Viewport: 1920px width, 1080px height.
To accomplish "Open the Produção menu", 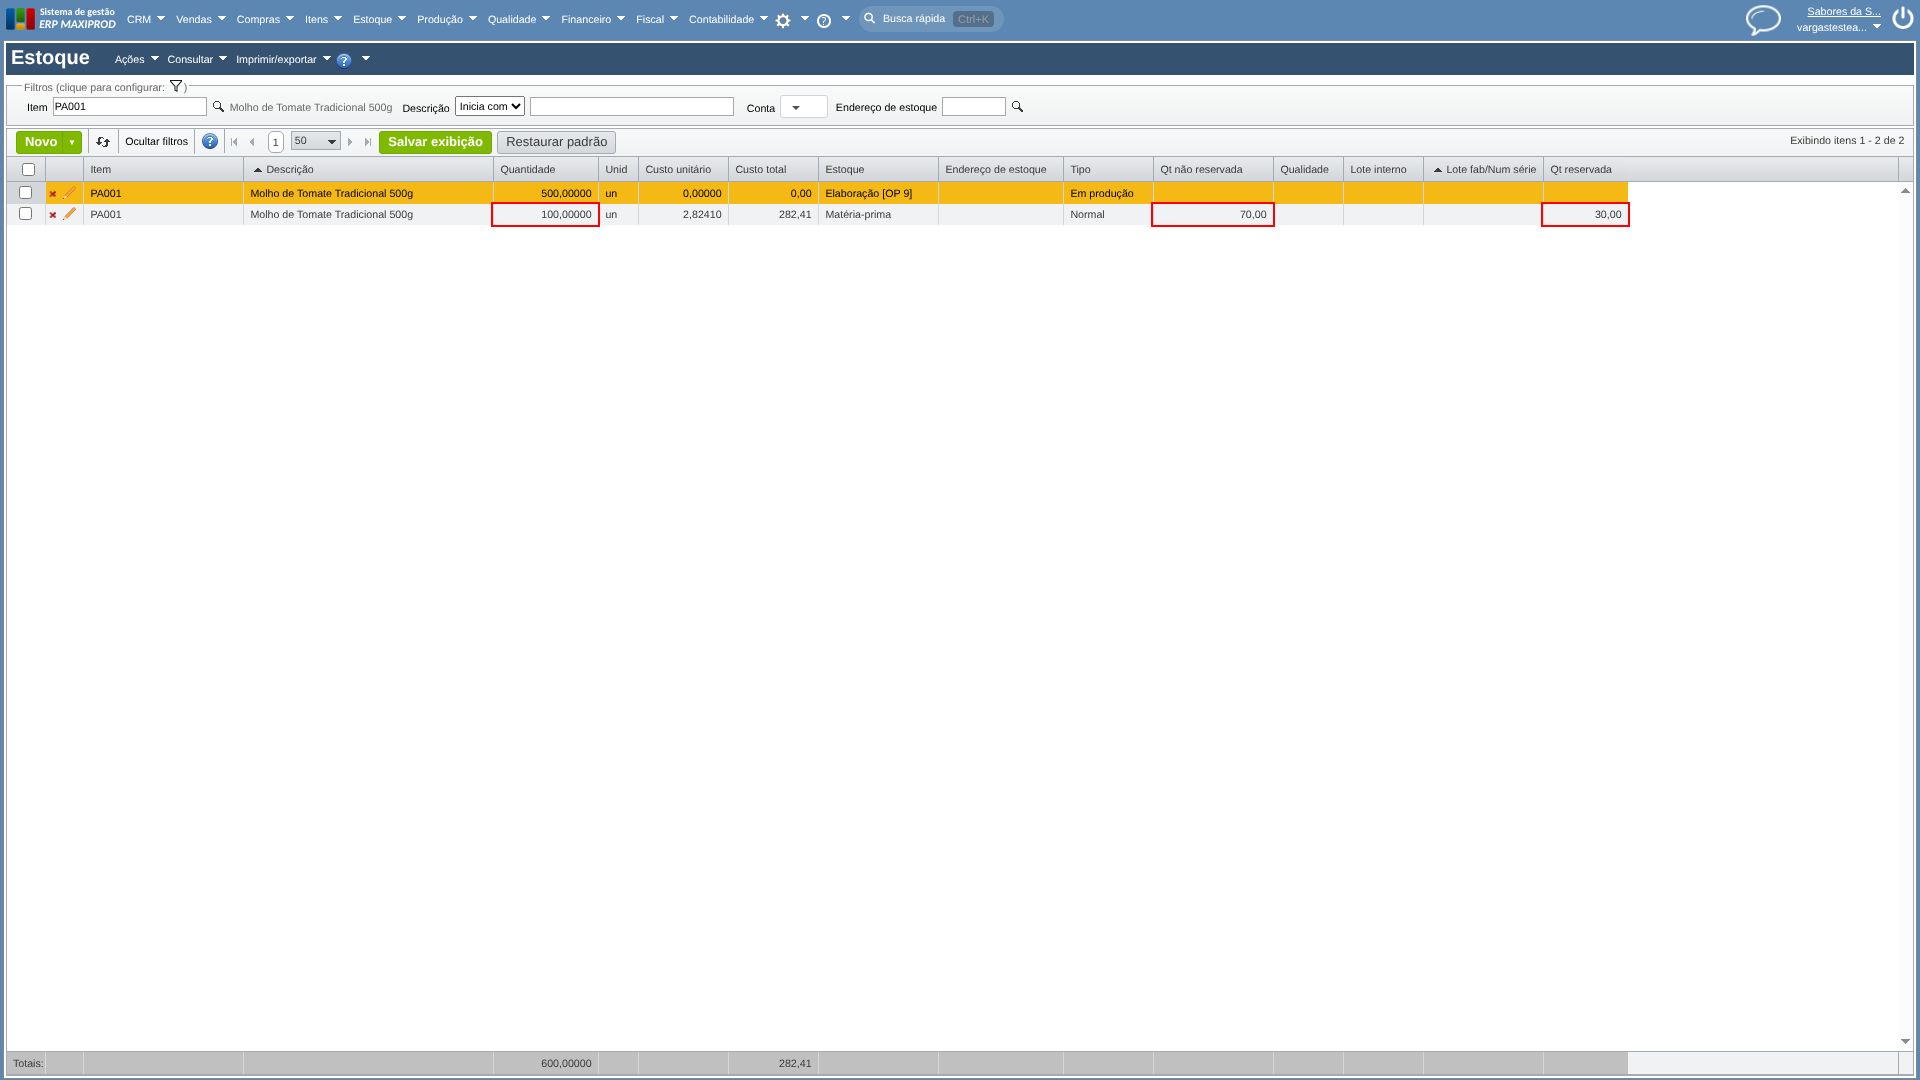I will pyautogui.click(x=447, y=19).
